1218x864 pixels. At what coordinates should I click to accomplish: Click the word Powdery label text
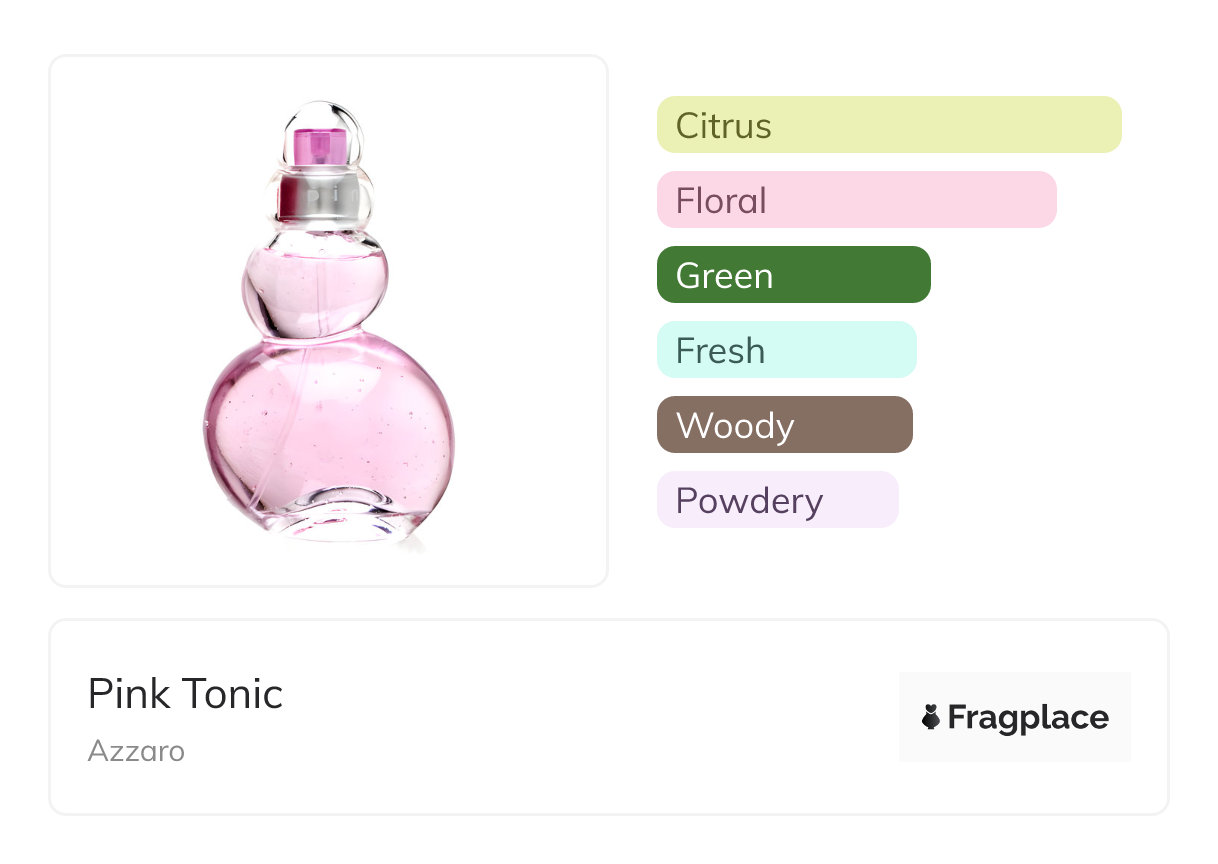click(749, 501)
